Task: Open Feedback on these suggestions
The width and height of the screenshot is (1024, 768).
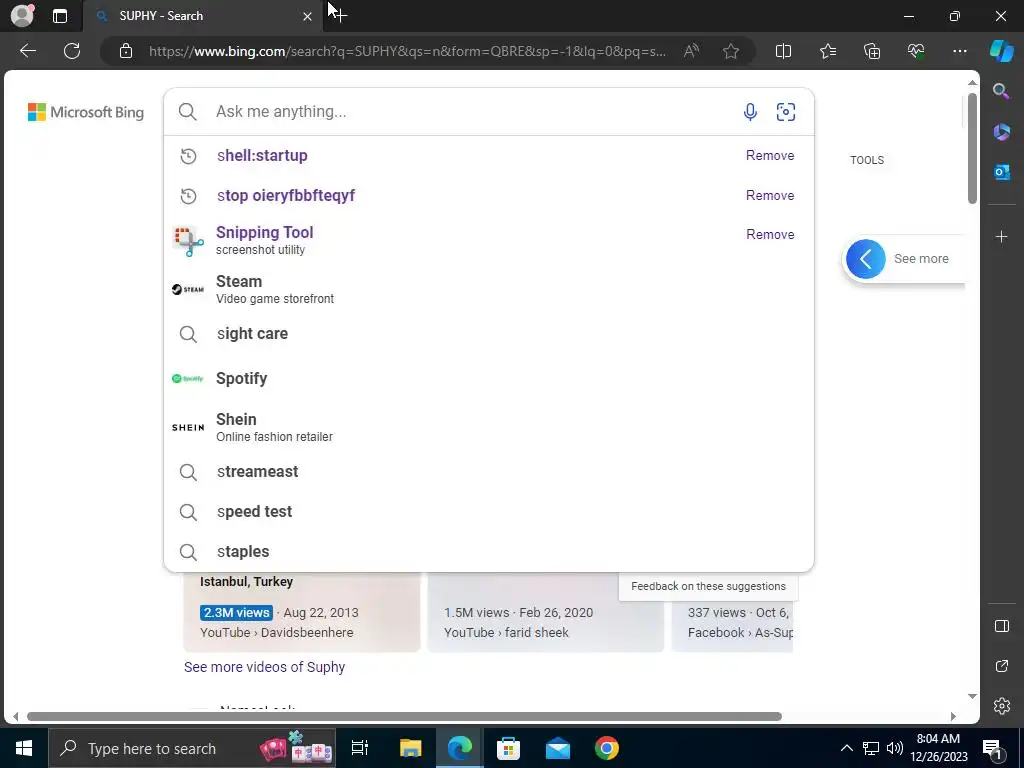Action: (709, 586)
